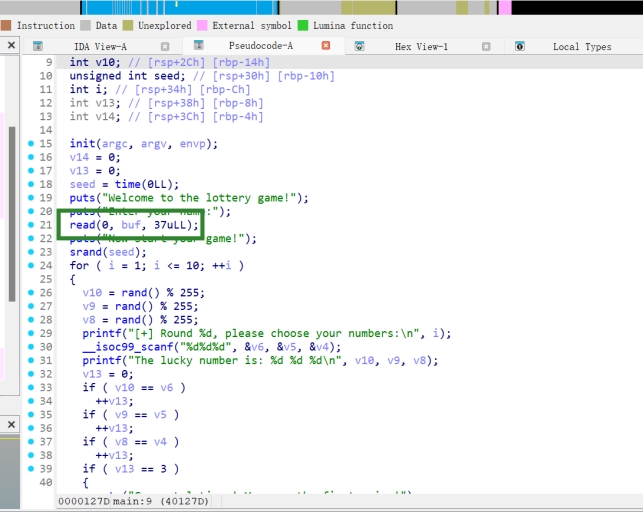Open the Local Types tab

click(581, 46)
